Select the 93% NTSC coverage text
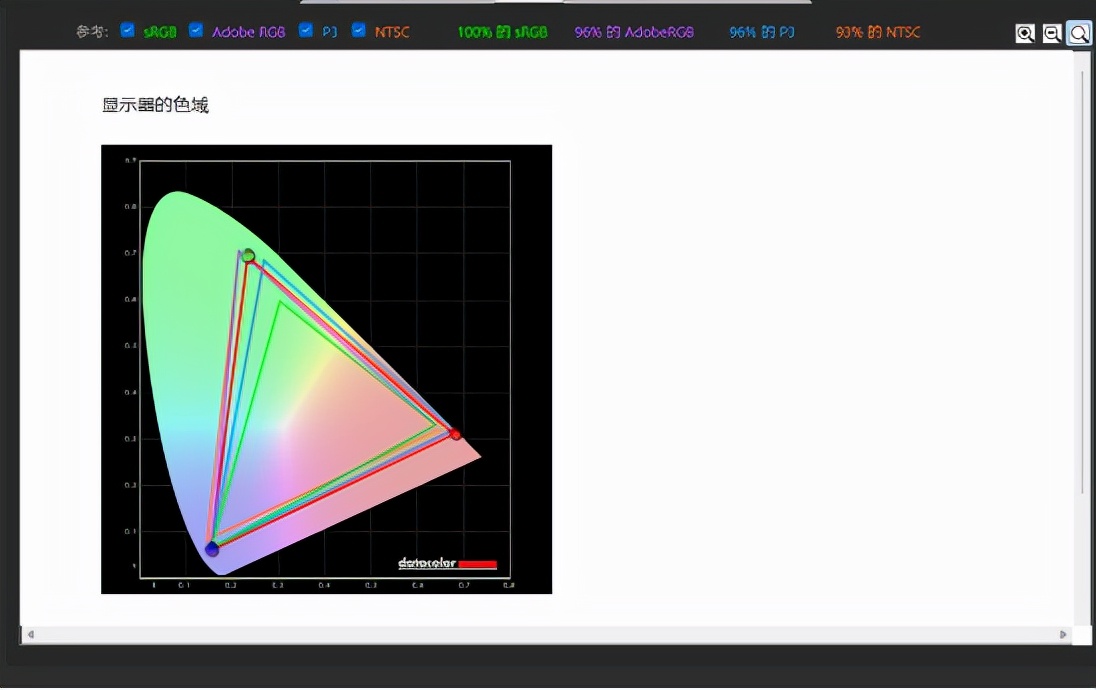1096x690 pixels. (x=878, y=32)
